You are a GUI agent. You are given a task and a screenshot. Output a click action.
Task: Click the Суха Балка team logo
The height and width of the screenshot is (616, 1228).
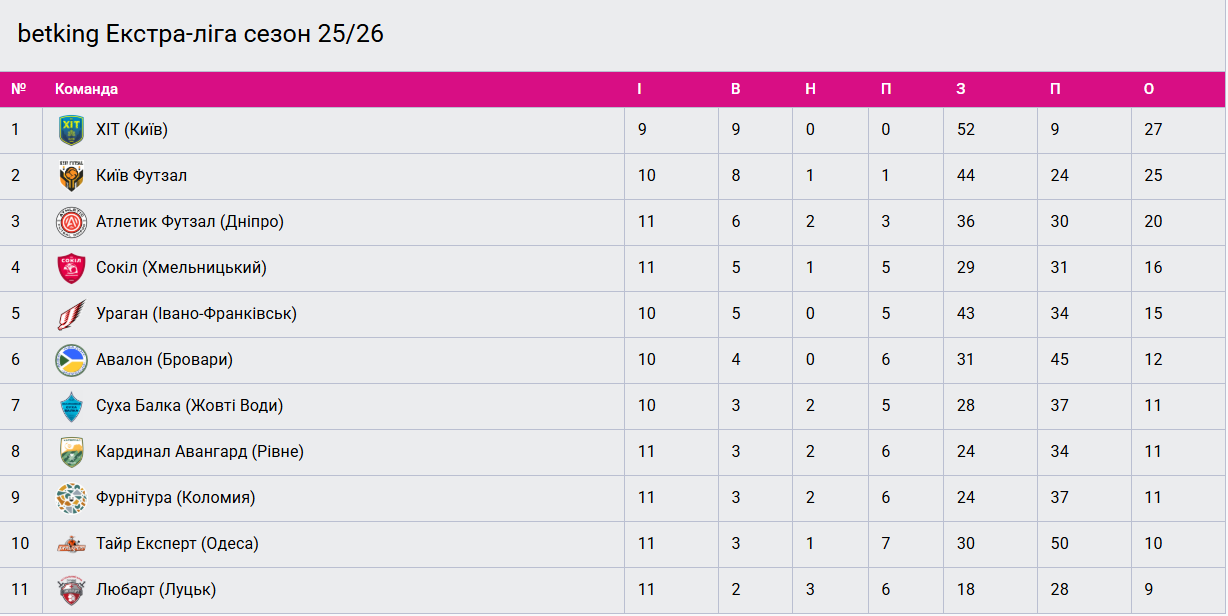click(x=71, y=406)
